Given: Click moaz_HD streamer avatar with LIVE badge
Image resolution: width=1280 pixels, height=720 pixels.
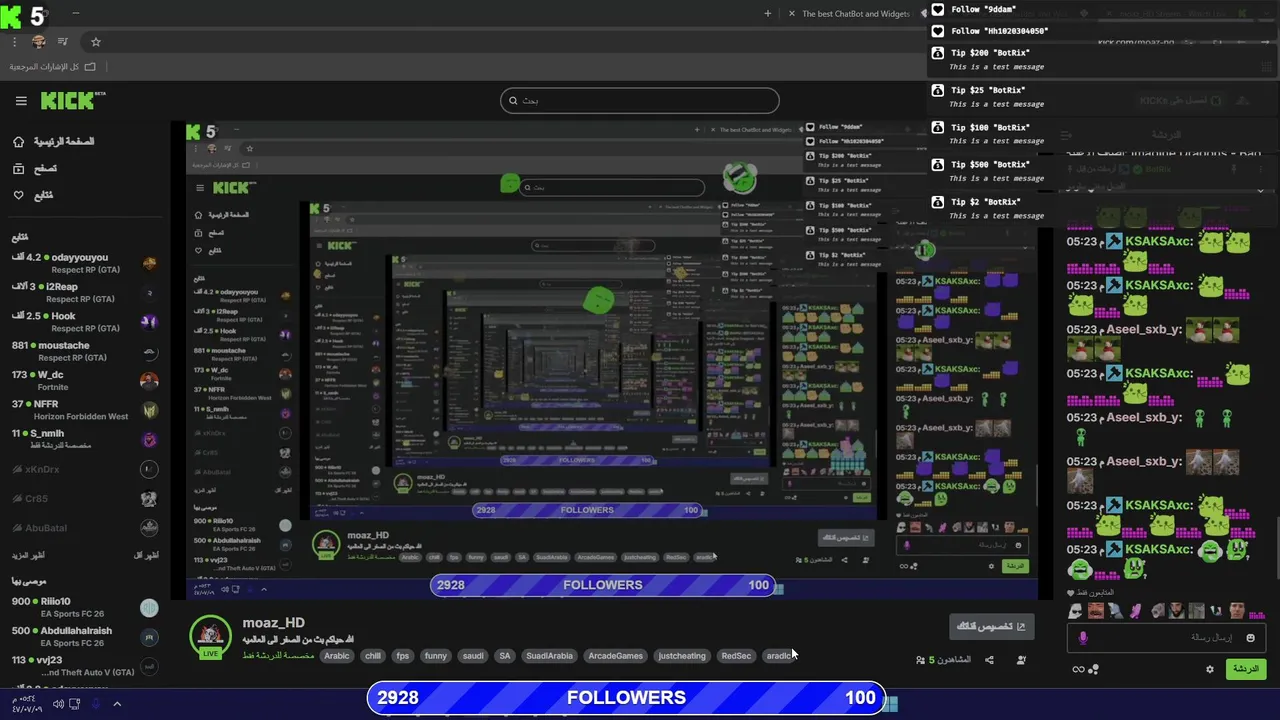Looking at the screenshot, I should 210,638.
